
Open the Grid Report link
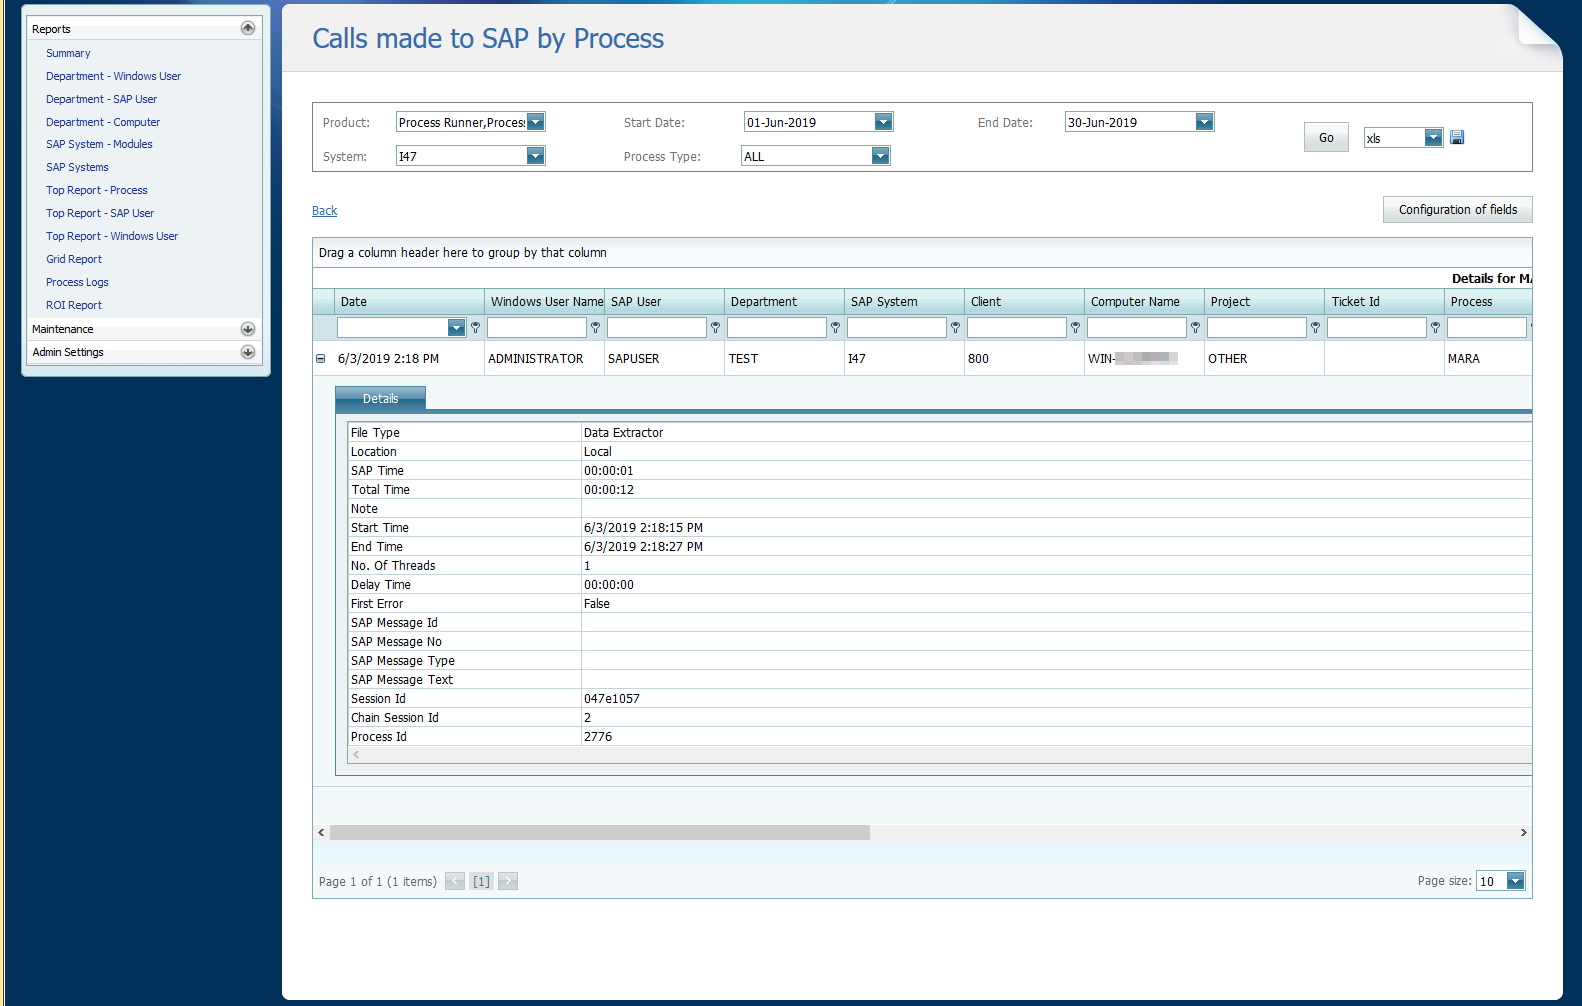[x=74, y=259]
